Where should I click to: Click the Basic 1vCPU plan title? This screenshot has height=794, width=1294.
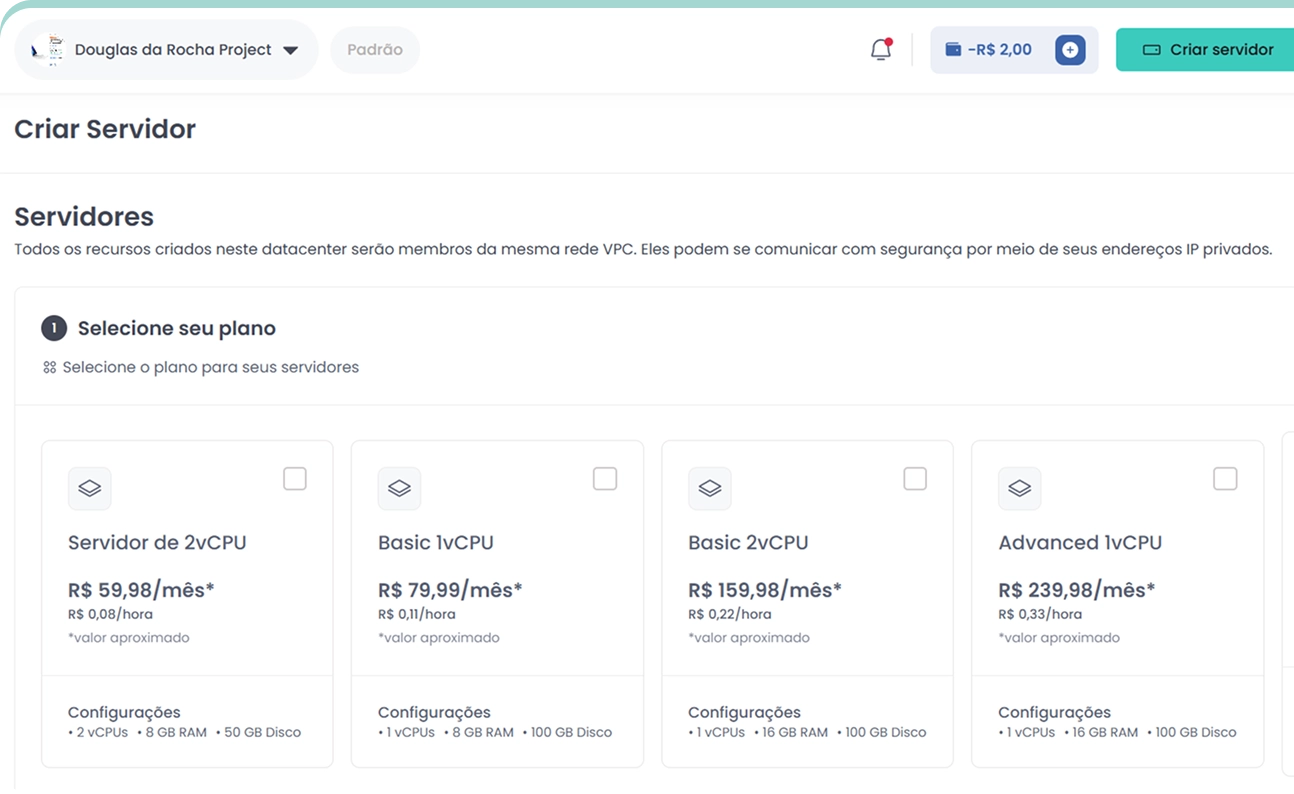(x=436, y=542)
